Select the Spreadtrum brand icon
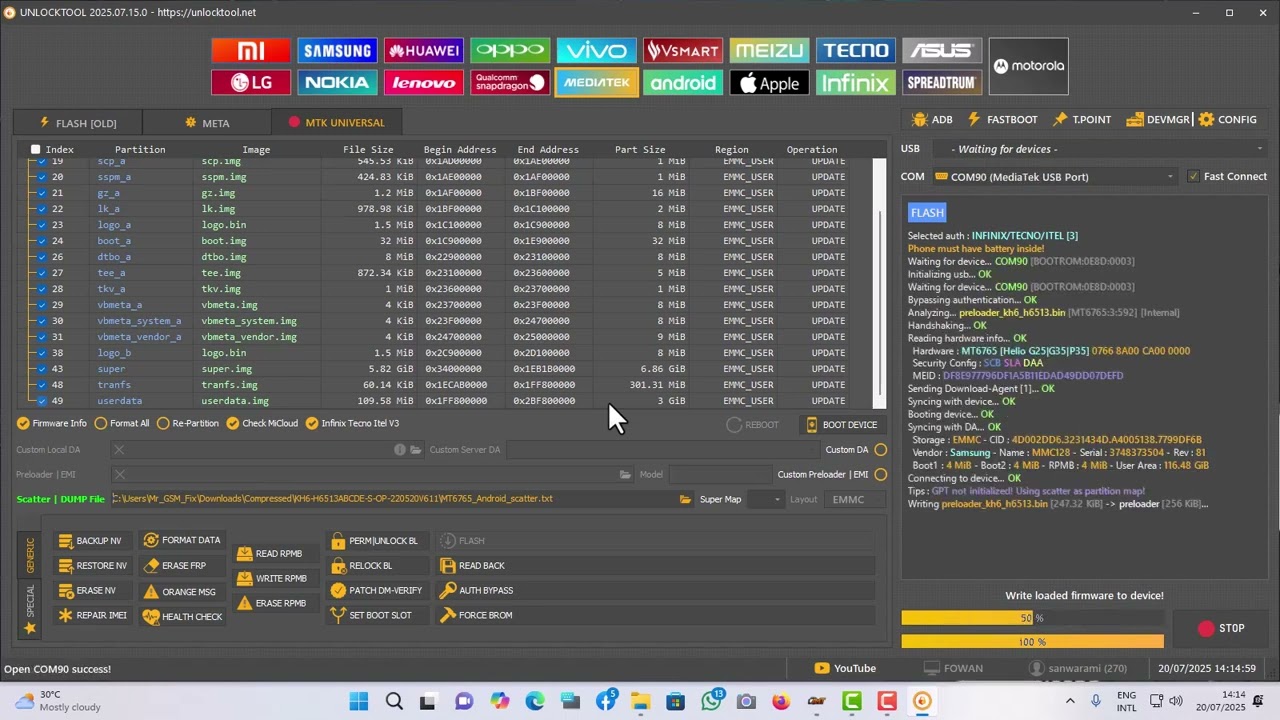The height and width of the screenshot is (720, 1280). click(942, 83)
